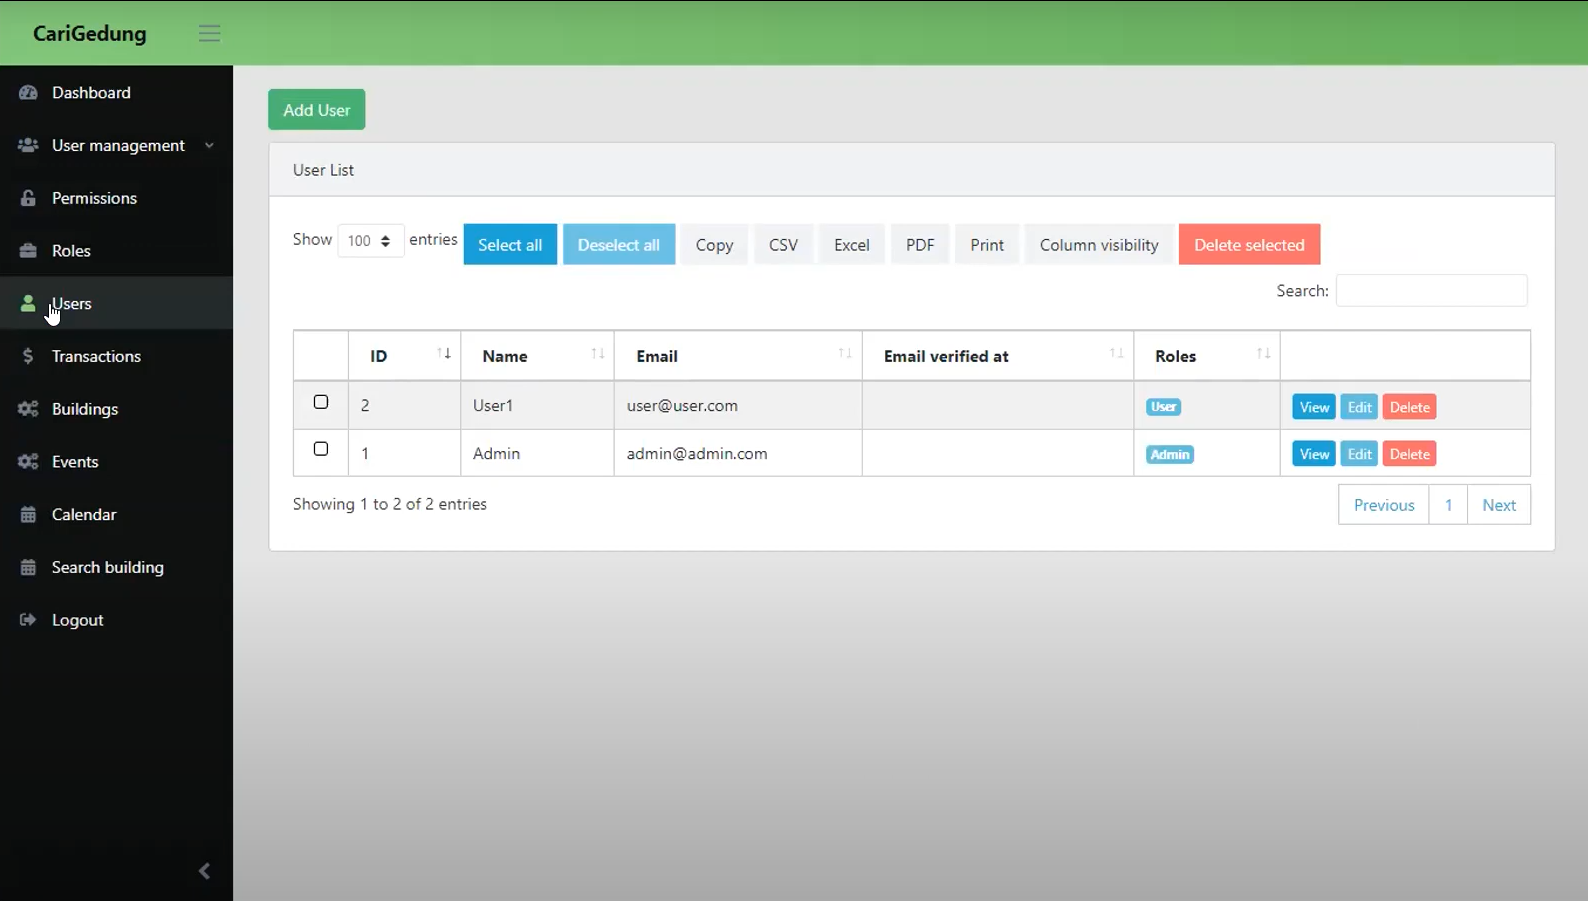Click the CariGedung brand link
This screenshot has height=901, width=1588.
(90, 33)
